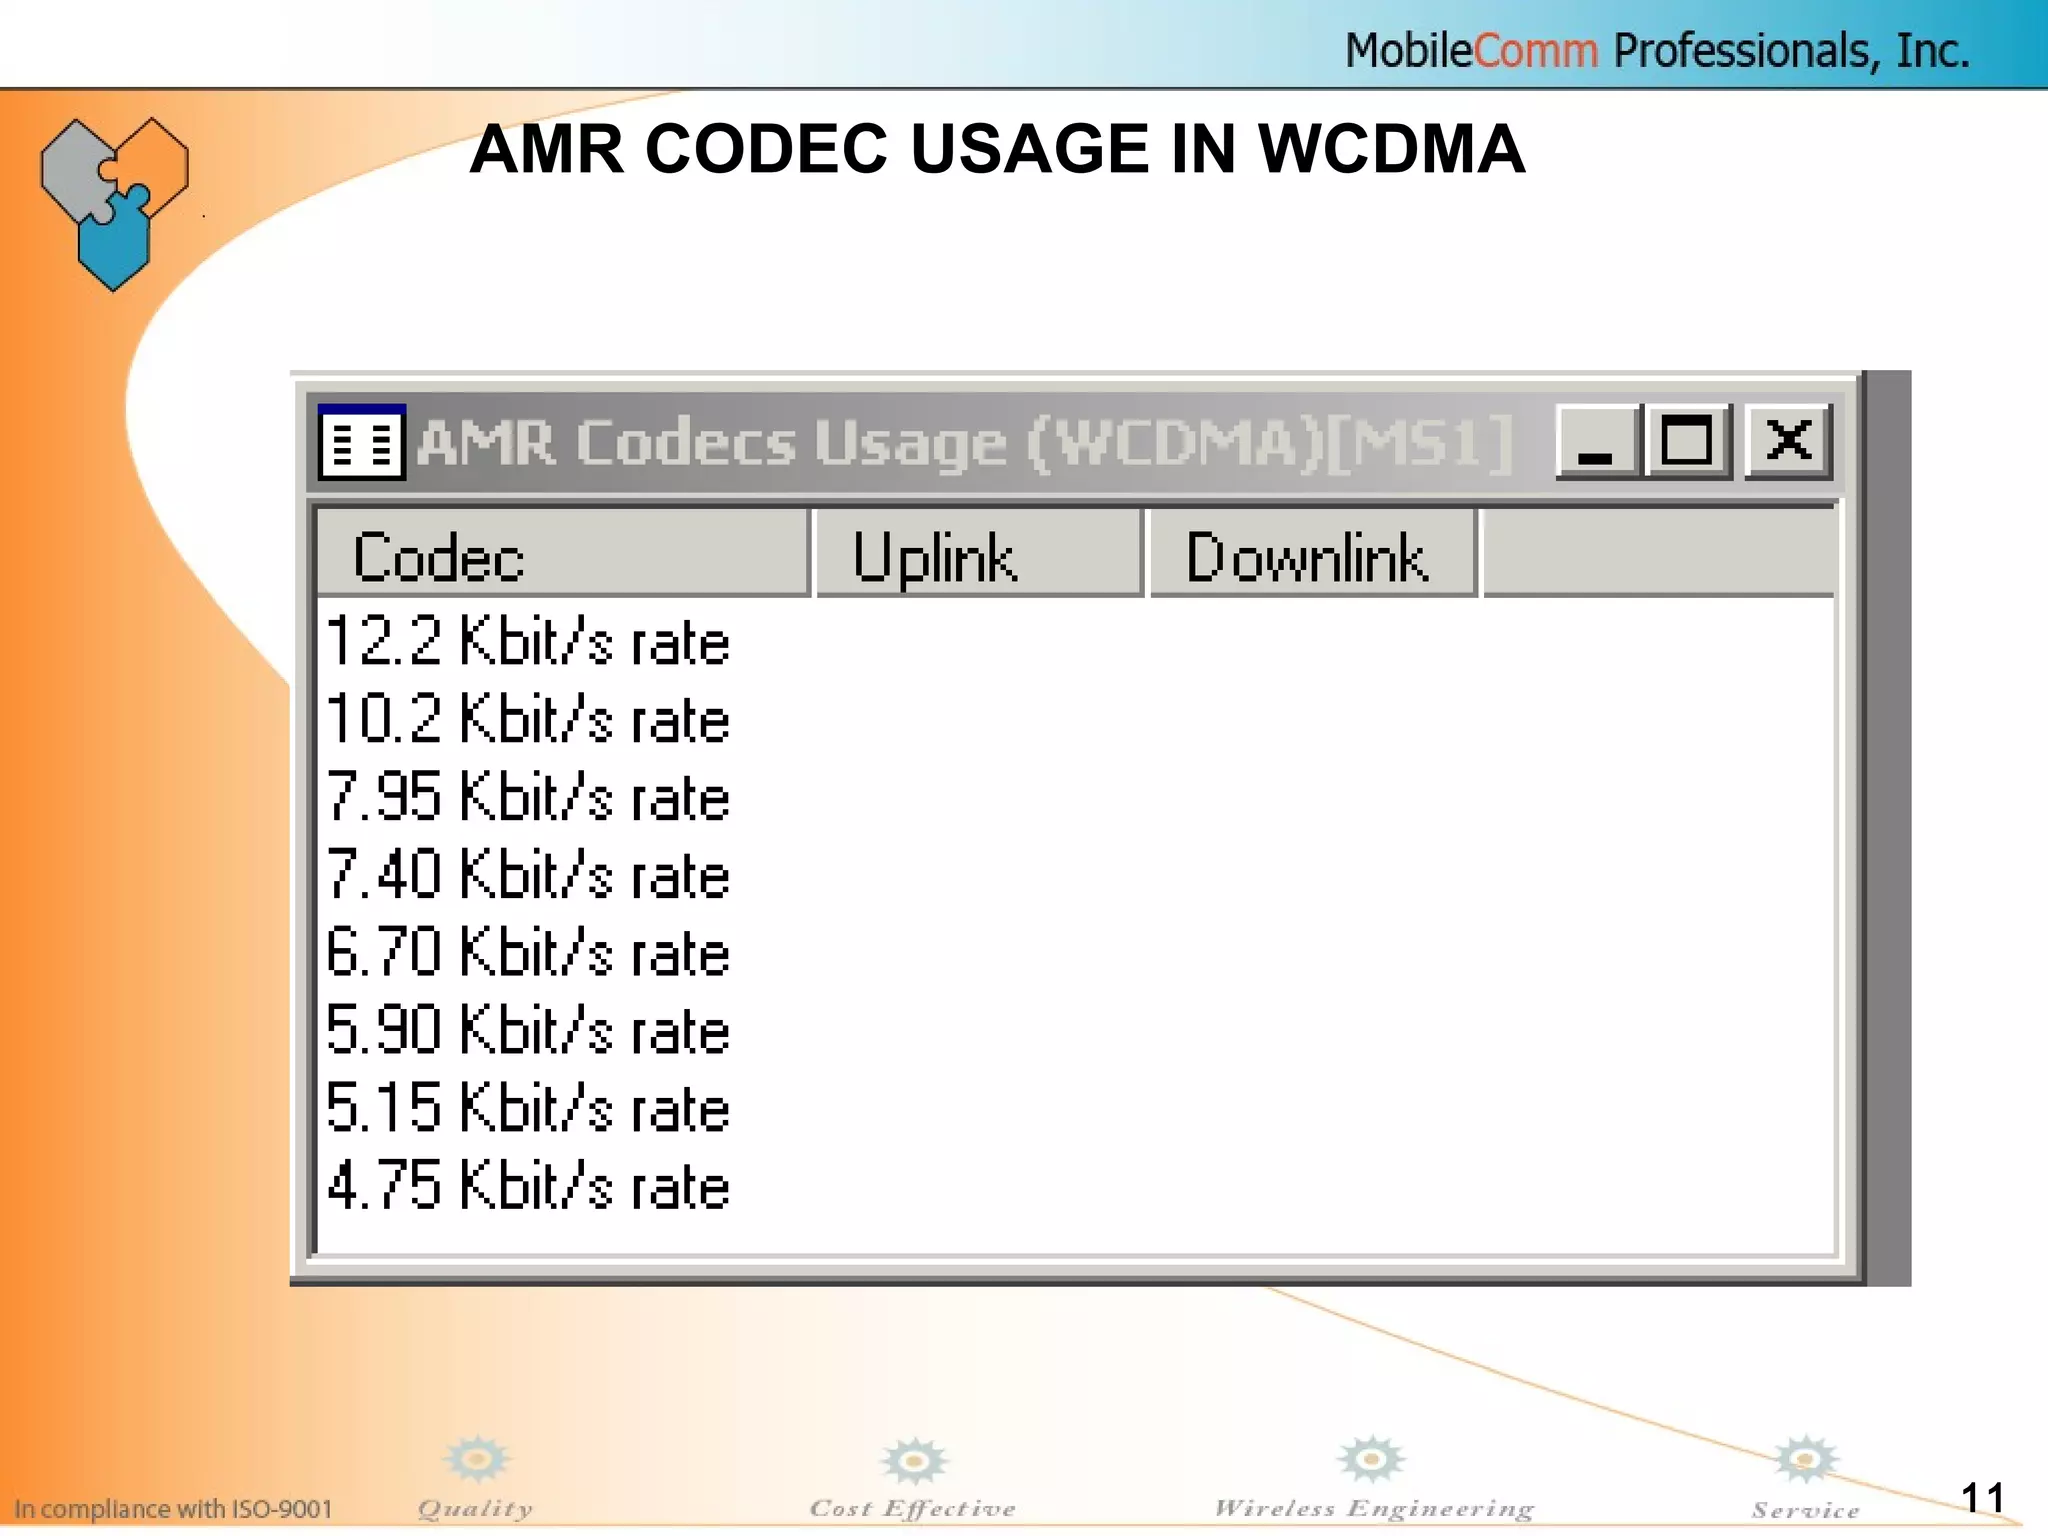
Task: Select the 4.75 Kbit/s rate row
Action: click(1075, 1186)
